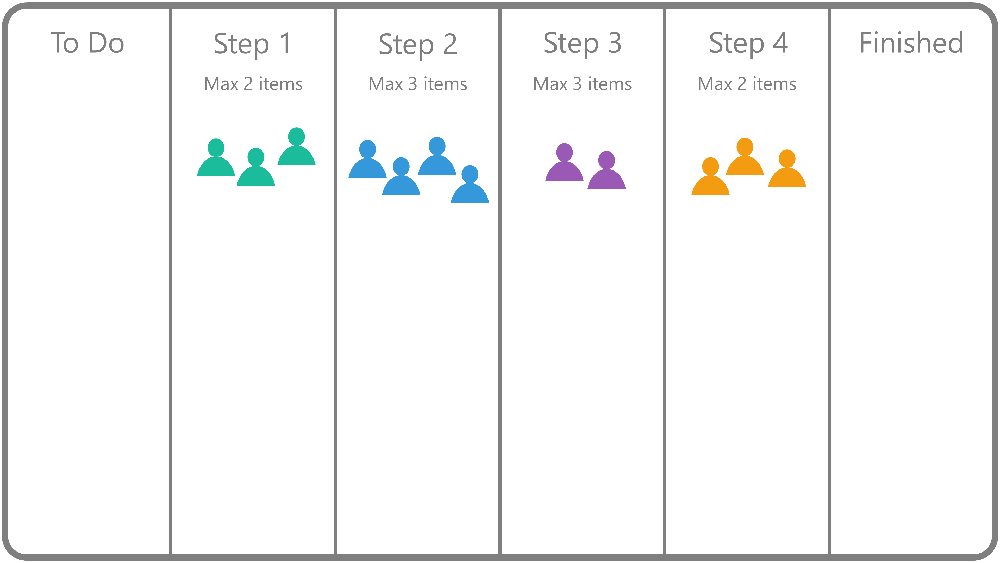This screenshot has width=1000, height=563.
Task: Select Step 3's Max 3 items label
Action: click(x=582, y=84)
